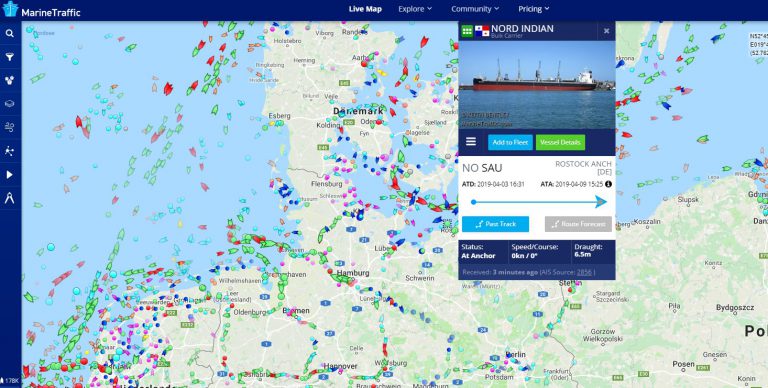Viewport: 768px width, 388px height.
Task: Click the NO SAU departure port
Action: pyautogui.click(x=482, y=169)
